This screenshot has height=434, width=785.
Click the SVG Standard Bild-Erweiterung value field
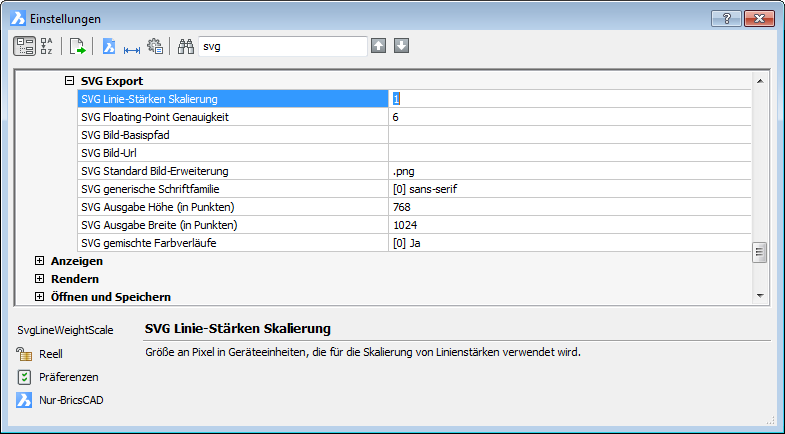click(x=570, y=171)
